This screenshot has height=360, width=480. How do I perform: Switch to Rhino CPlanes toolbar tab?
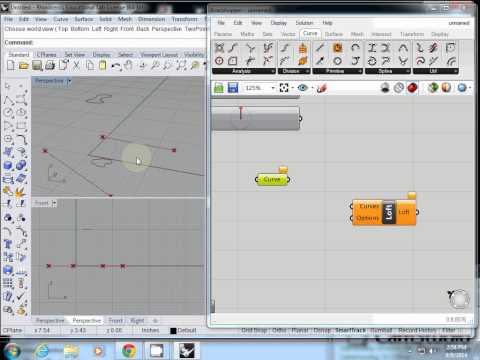click(x=47, y=55)
